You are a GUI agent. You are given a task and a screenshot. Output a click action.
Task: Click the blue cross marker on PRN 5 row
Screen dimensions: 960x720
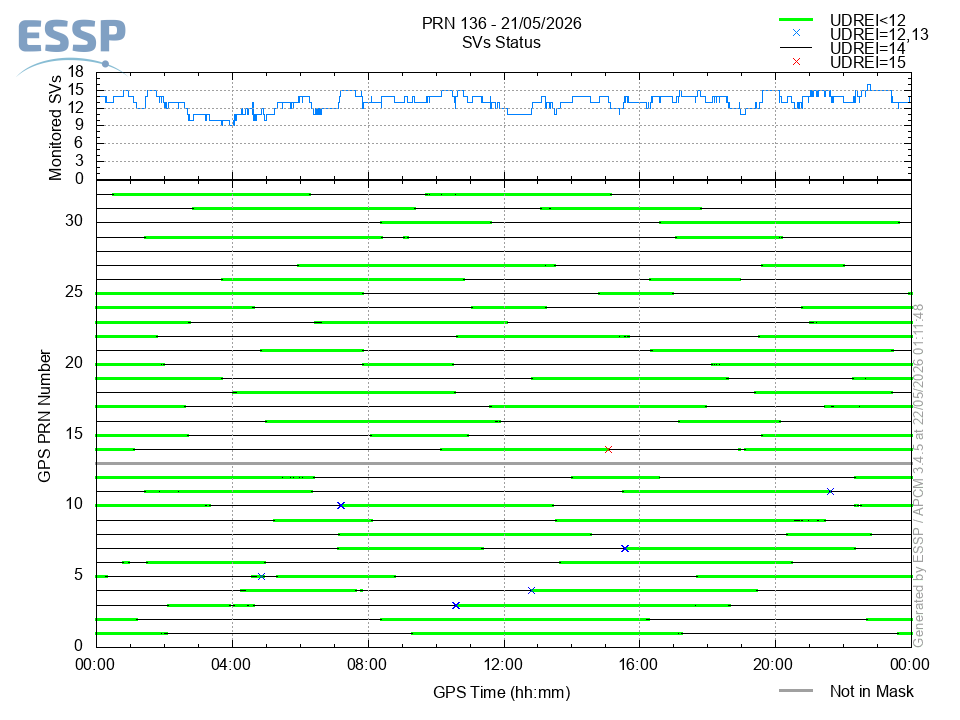click(x=261, y=577)
